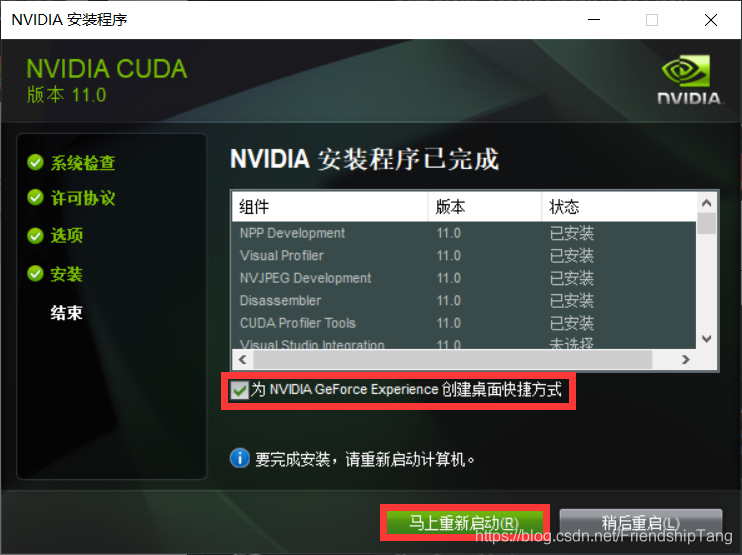
Task: Click the 未选择 status text
Action: coord(572,344)
